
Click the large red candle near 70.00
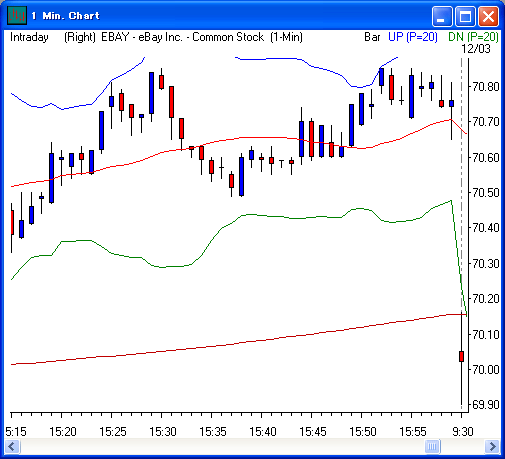point(461,356)
